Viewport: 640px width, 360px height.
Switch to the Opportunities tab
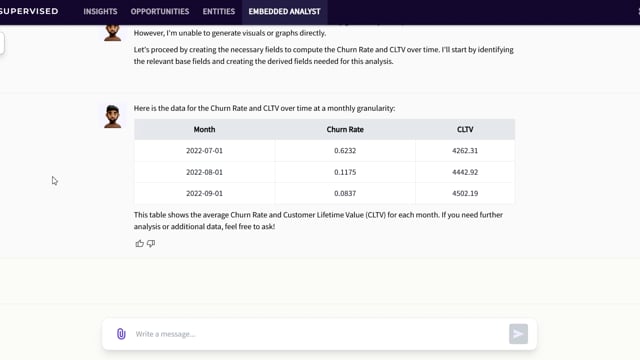[160, 11]
